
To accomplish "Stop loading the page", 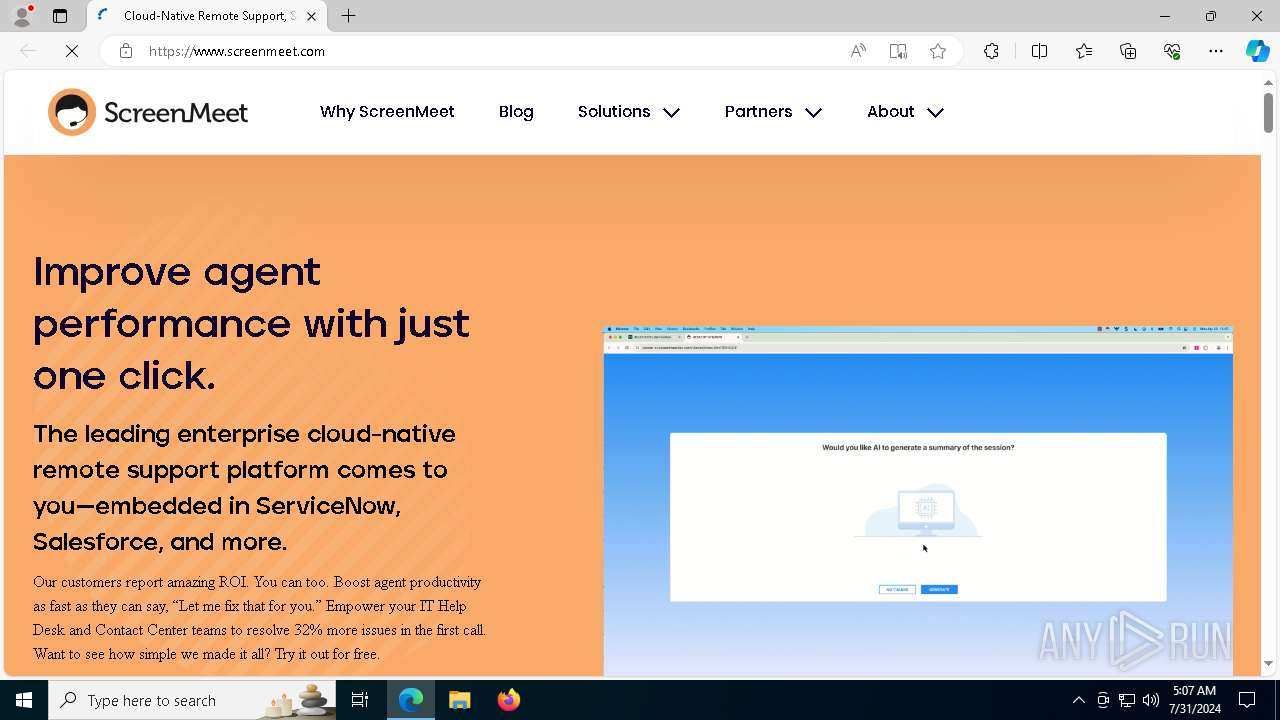I will (72, 51).
